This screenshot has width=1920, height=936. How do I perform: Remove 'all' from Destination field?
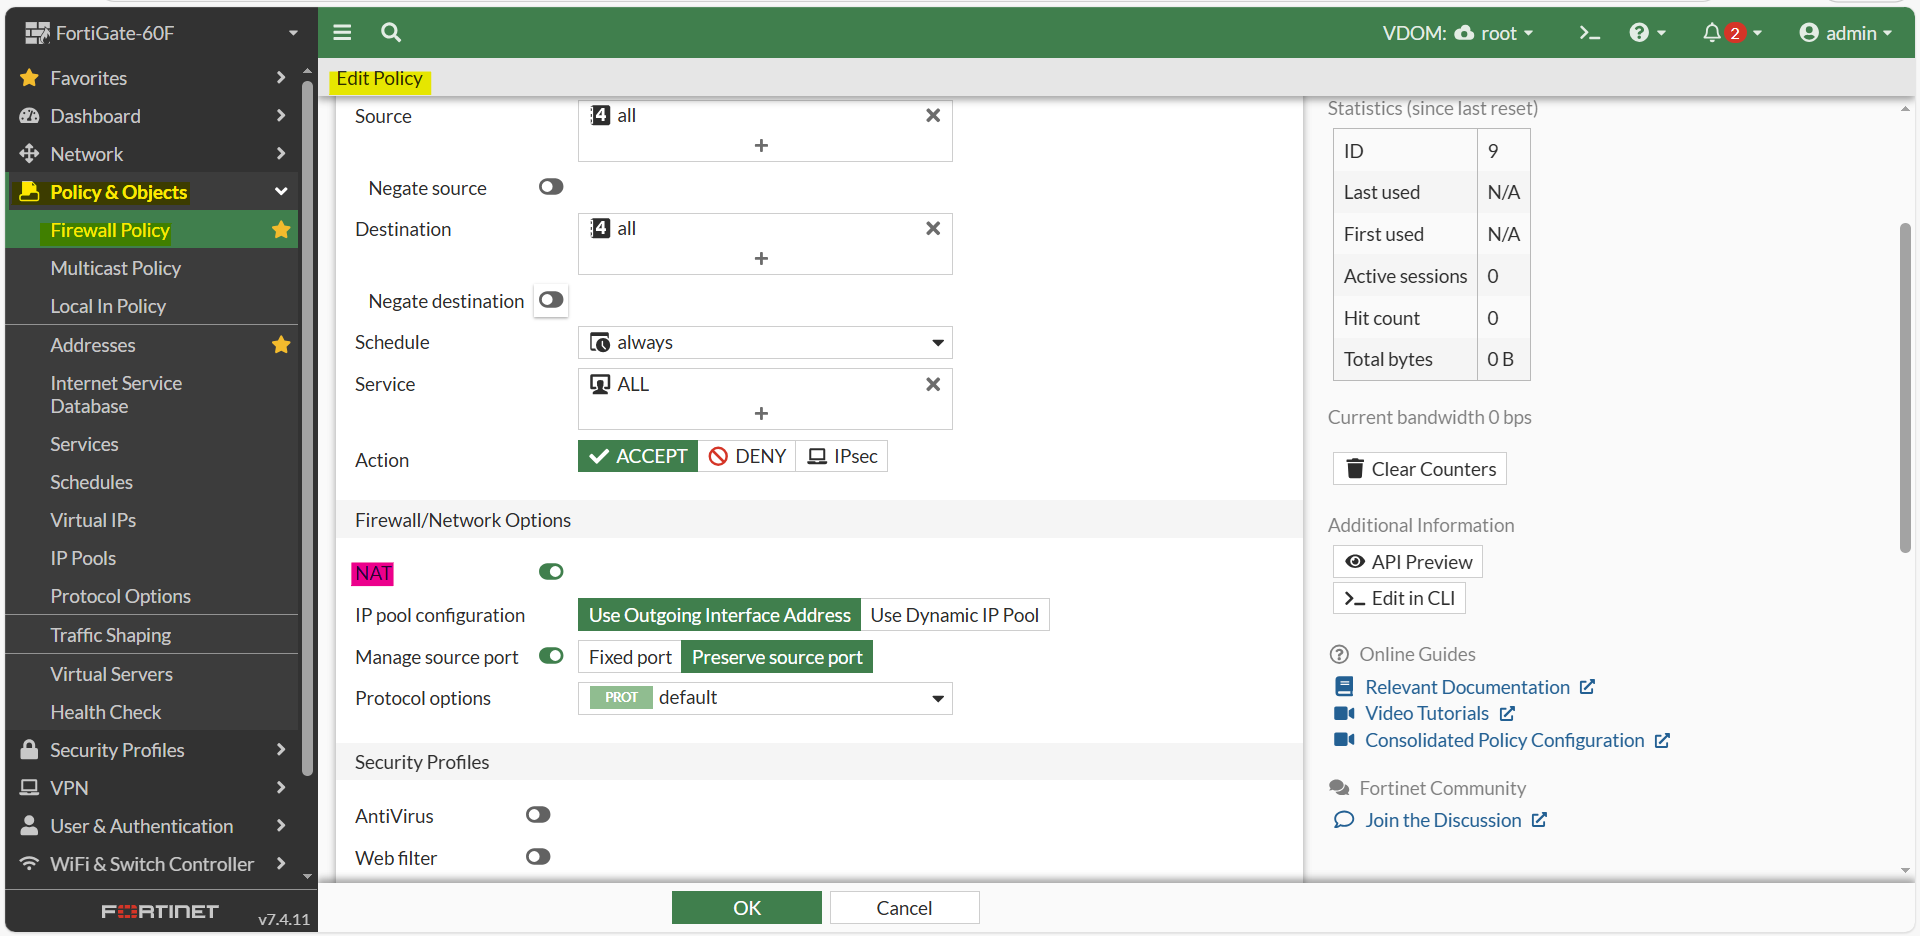click(933, 229)
